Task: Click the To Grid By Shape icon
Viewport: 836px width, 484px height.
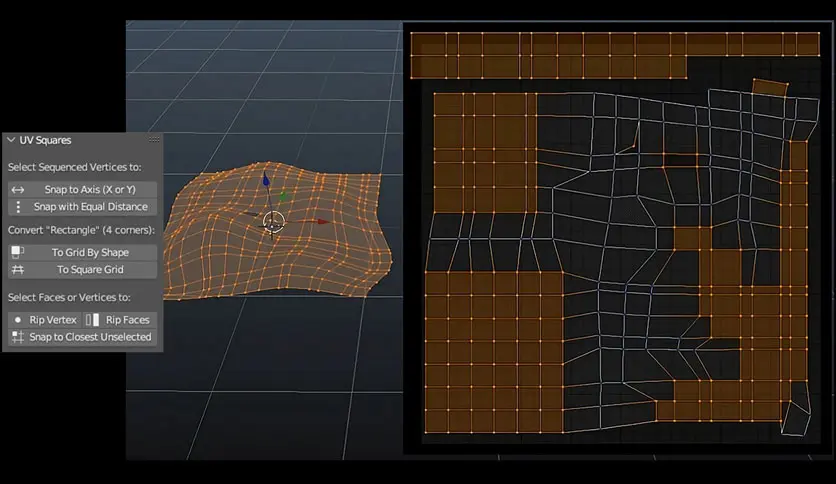Action: (18, 252)
